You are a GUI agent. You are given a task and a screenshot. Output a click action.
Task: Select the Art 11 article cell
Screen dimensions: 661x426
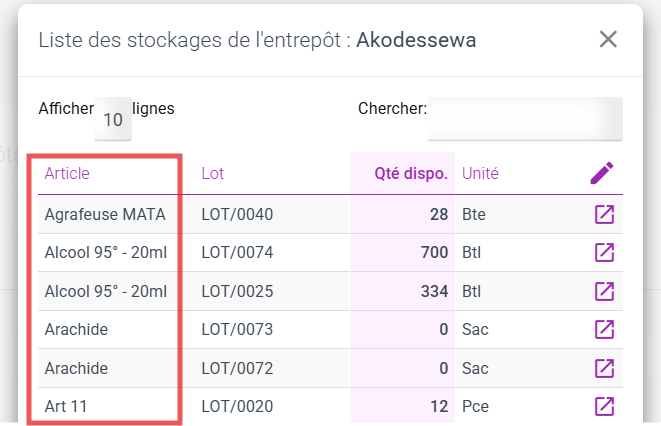tap(65, 406)
